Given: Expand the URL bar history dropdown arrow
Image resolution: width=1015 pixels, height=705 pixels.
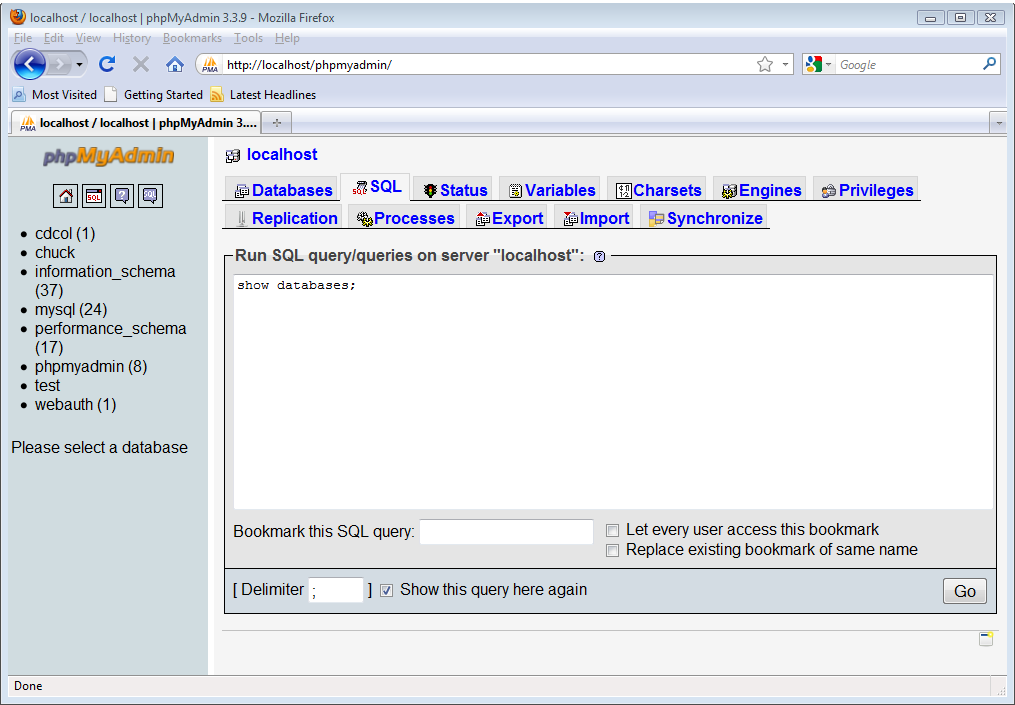Looking at the screenshot, I should coord(785,64).
